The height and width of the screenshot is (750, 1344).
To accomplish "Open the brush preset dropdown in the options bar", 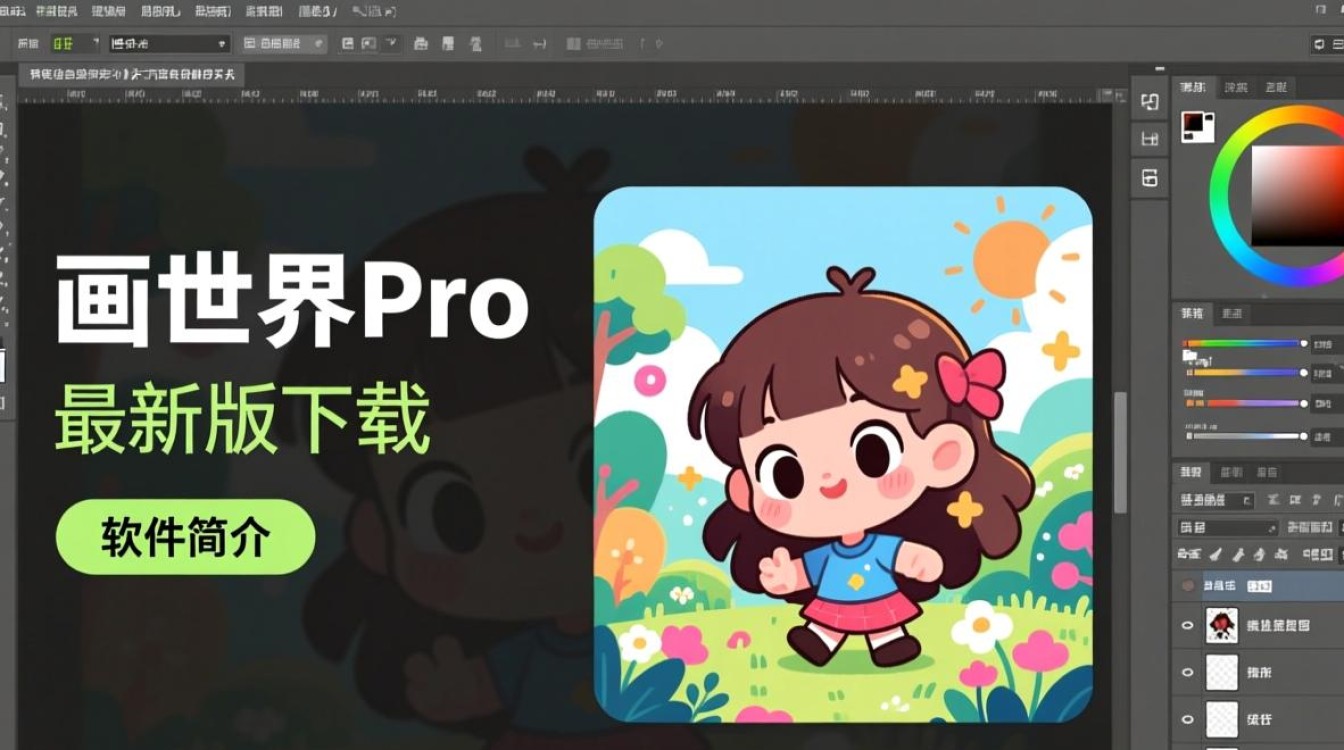I will 168,44.
